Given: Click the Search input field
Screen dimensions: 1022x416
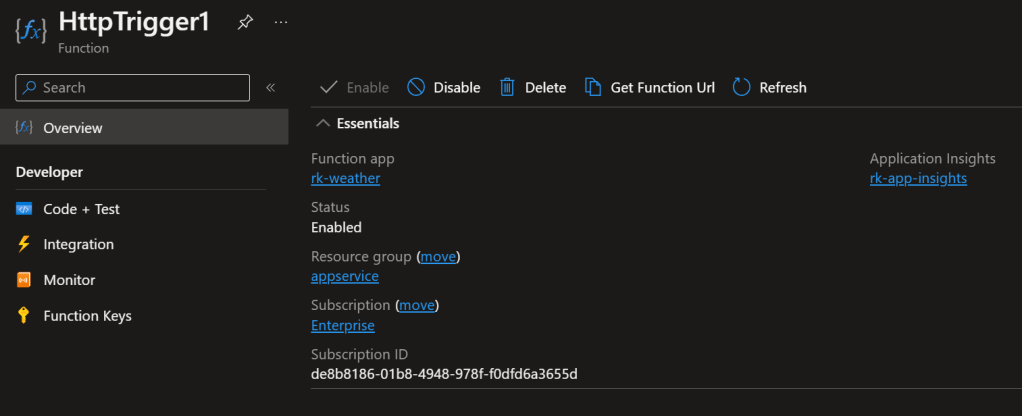Looking at the screenshot, I should 133,88.
